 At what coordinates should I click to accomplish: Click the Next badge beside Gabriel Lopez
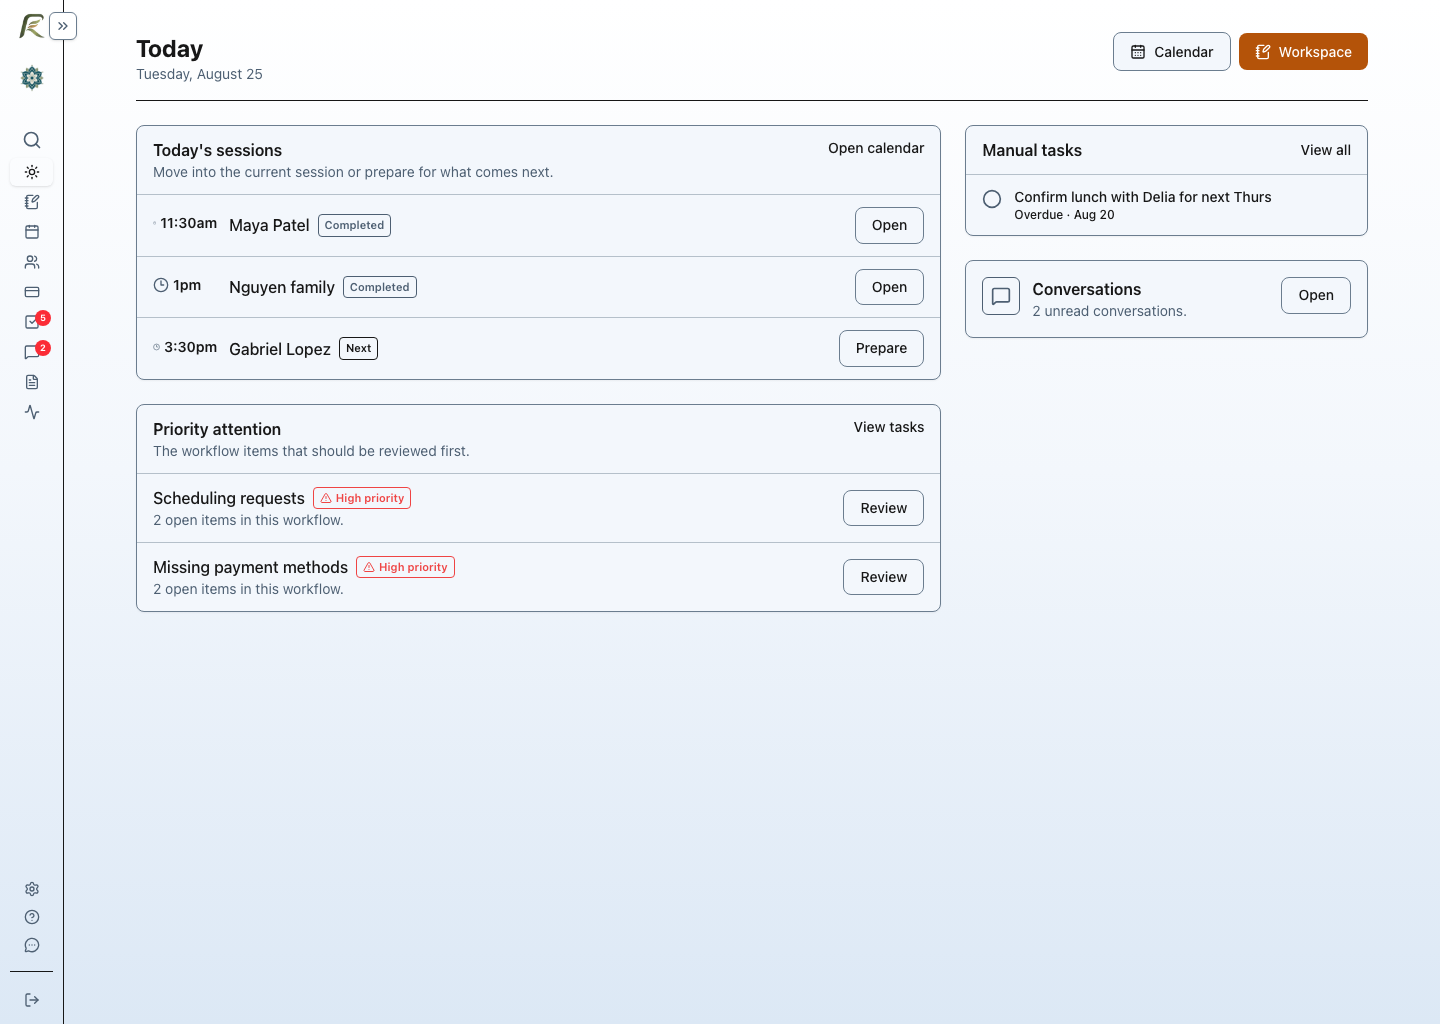tap(359, 348)
